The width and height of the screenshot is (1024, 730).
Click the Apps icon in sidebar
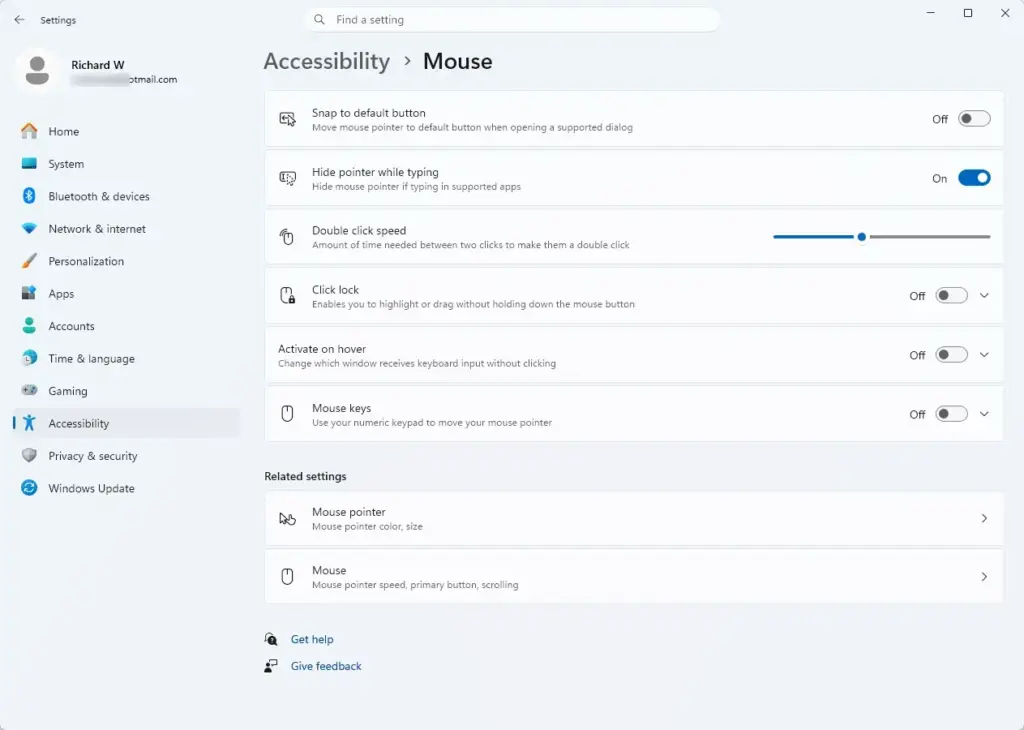(29, 293)
